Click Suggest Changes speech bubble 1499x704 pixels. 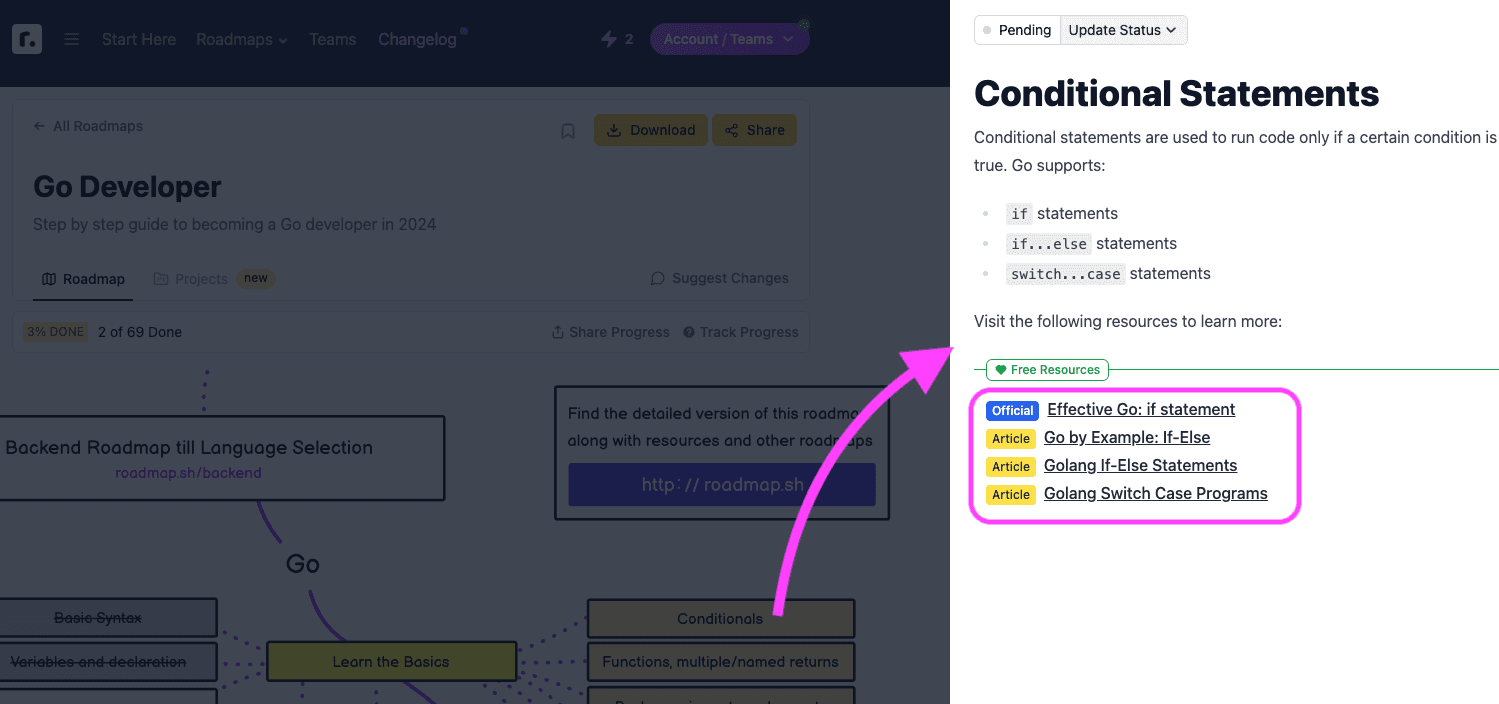click(x=658, y=279)
